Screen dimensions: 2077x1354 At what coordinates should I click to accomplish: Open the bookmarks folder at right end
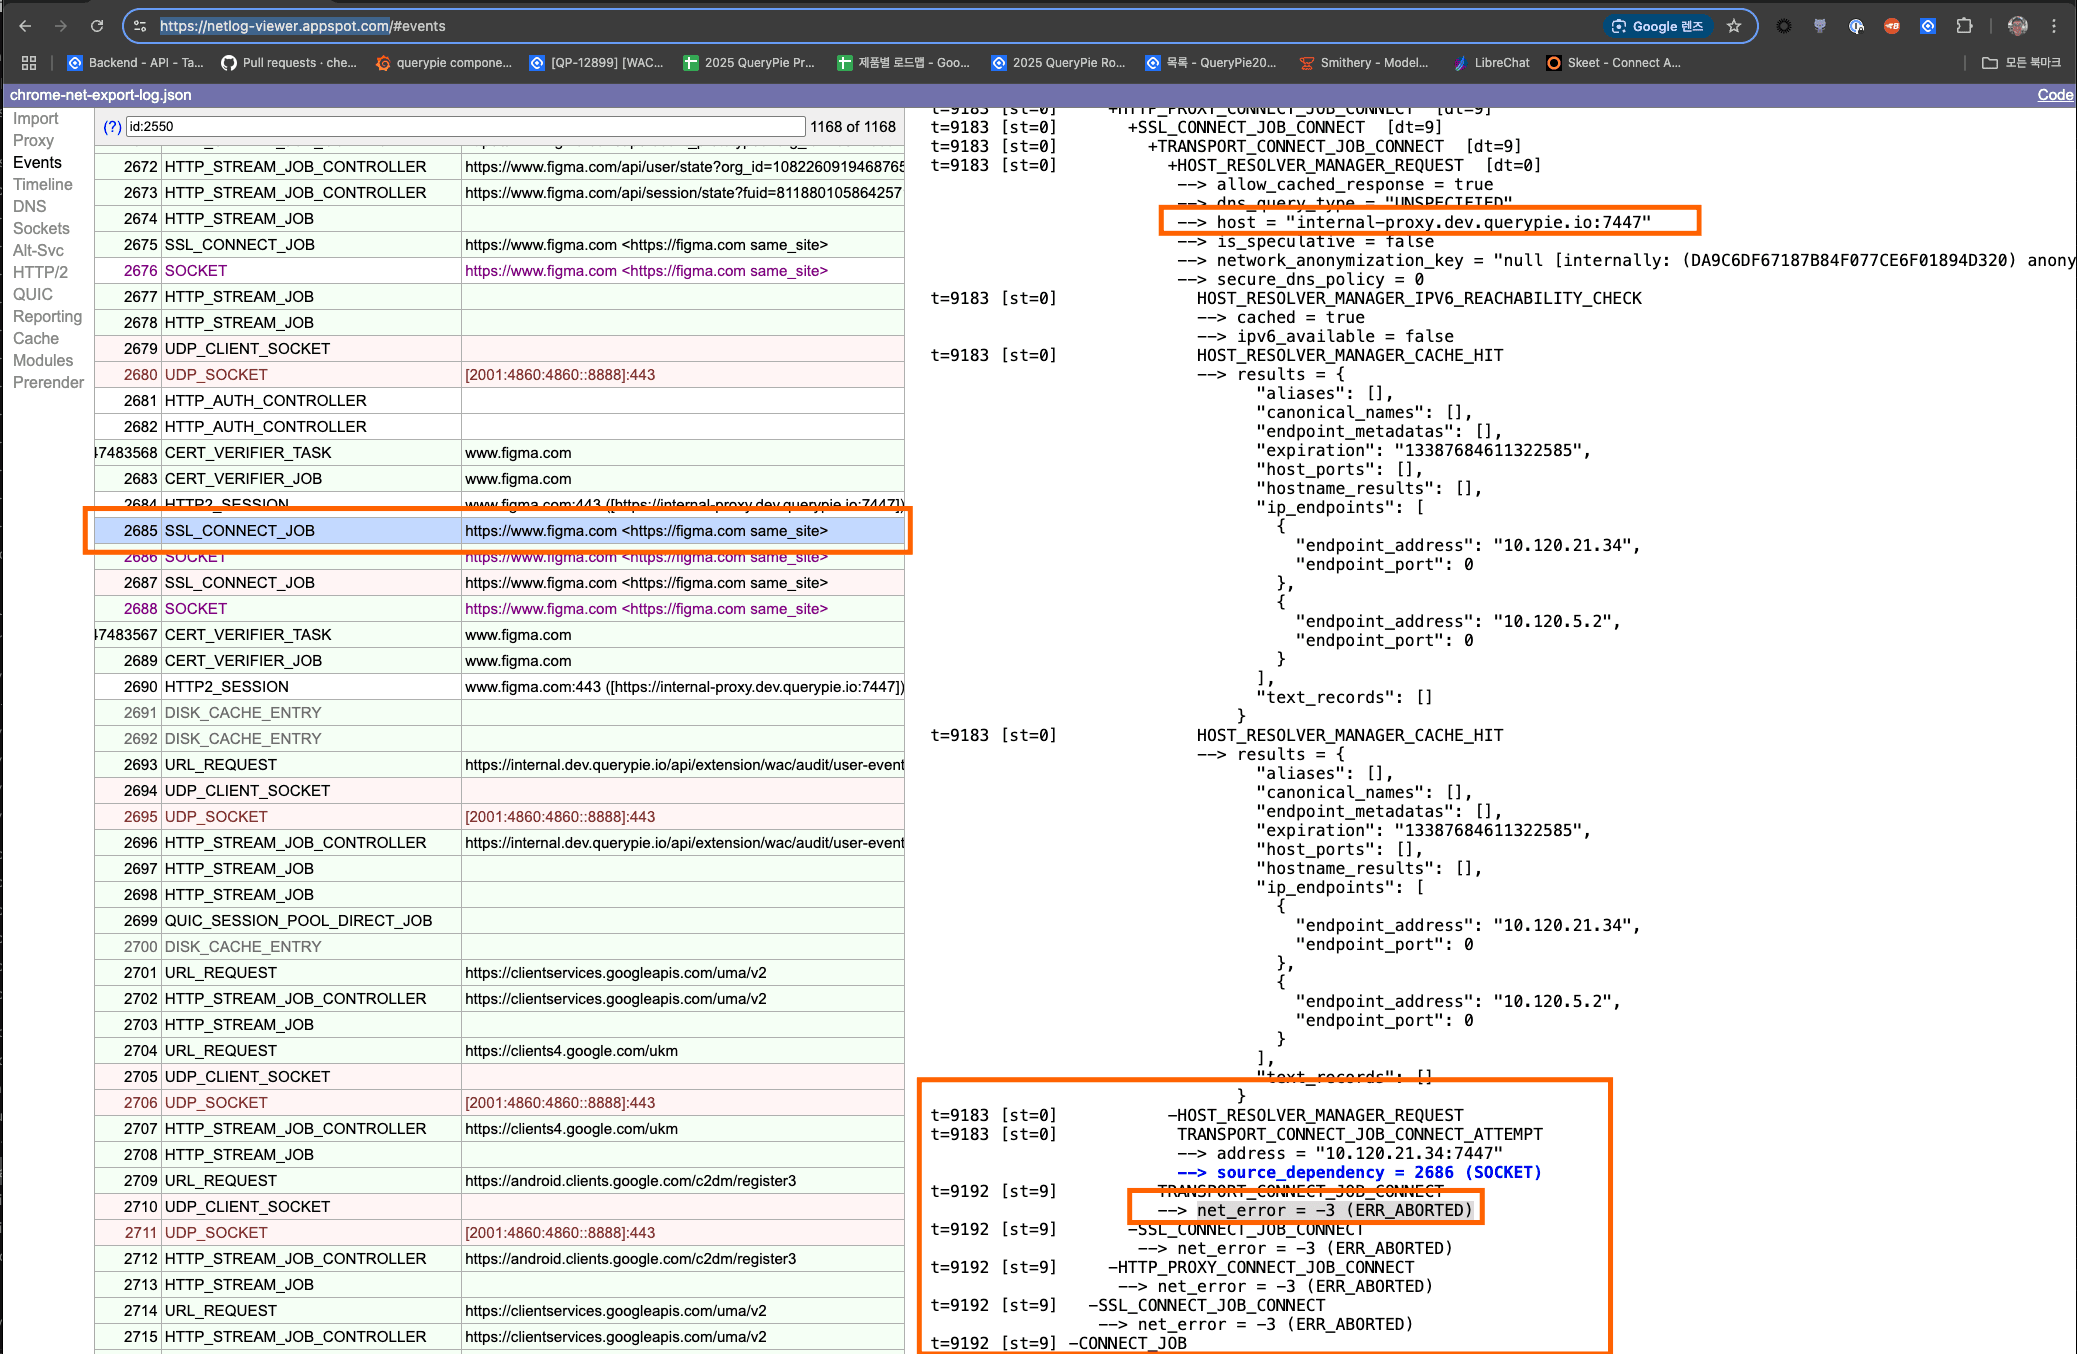(2021, 62)
